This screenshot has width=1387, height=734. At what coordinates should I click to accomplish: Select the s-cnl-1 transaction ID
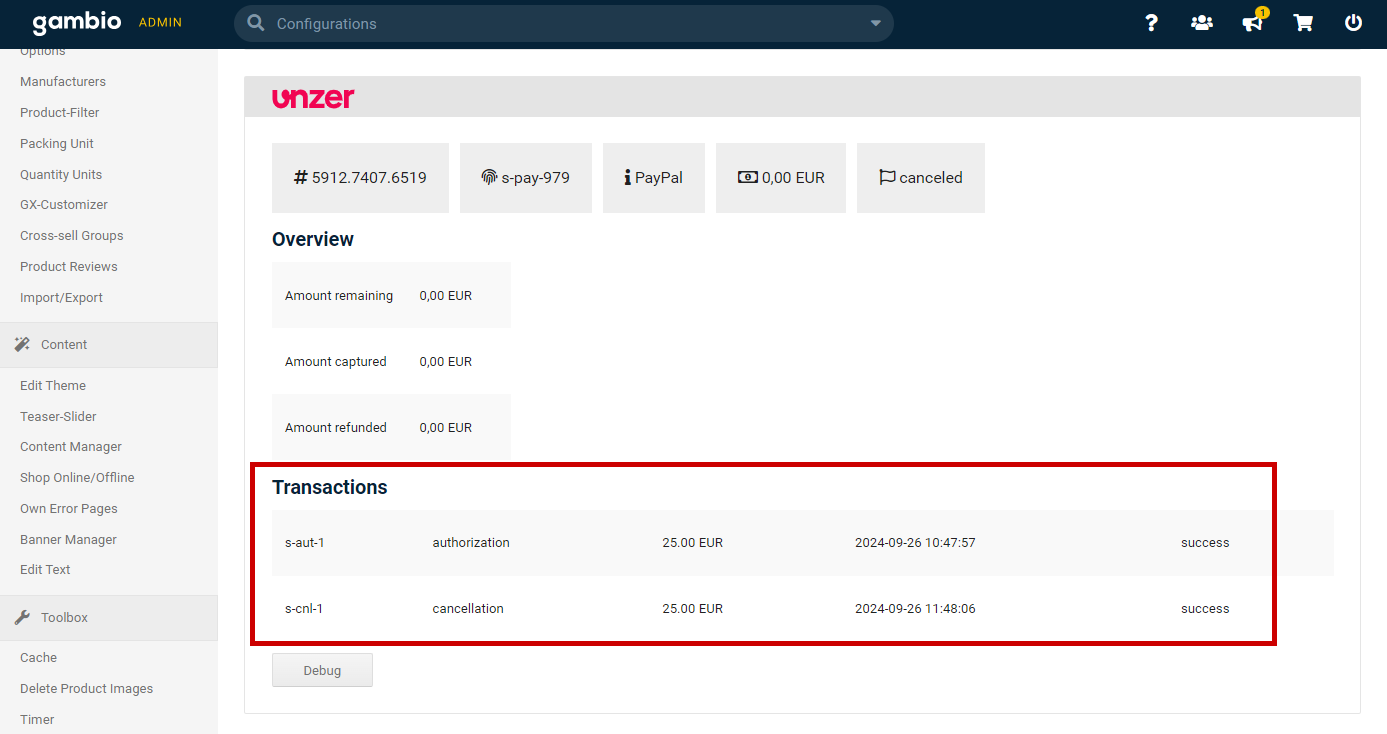[304, 609]
